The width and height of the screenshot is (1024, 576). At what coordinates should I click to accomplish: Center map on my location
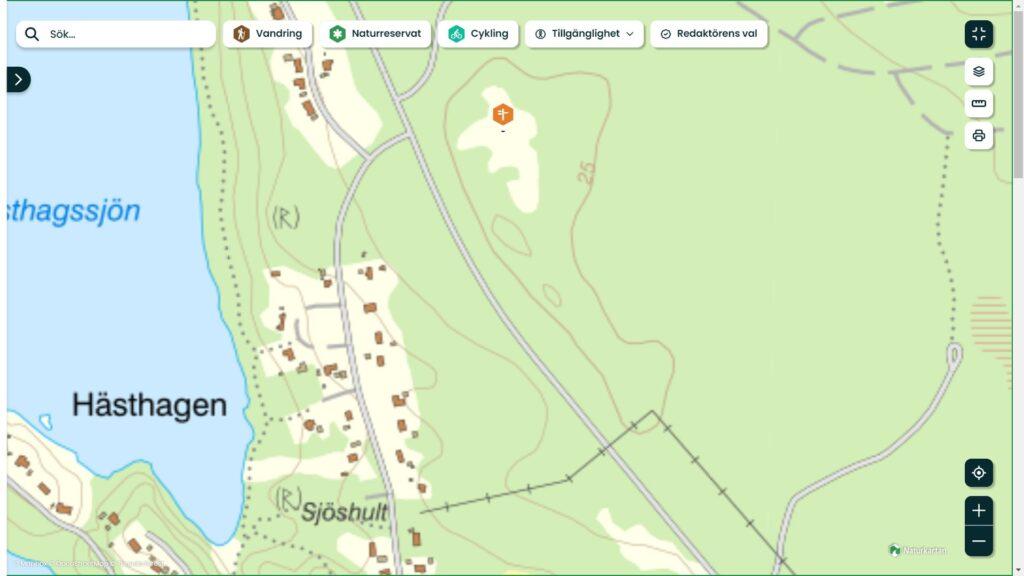pyautogui.click(x=978, y=473)
